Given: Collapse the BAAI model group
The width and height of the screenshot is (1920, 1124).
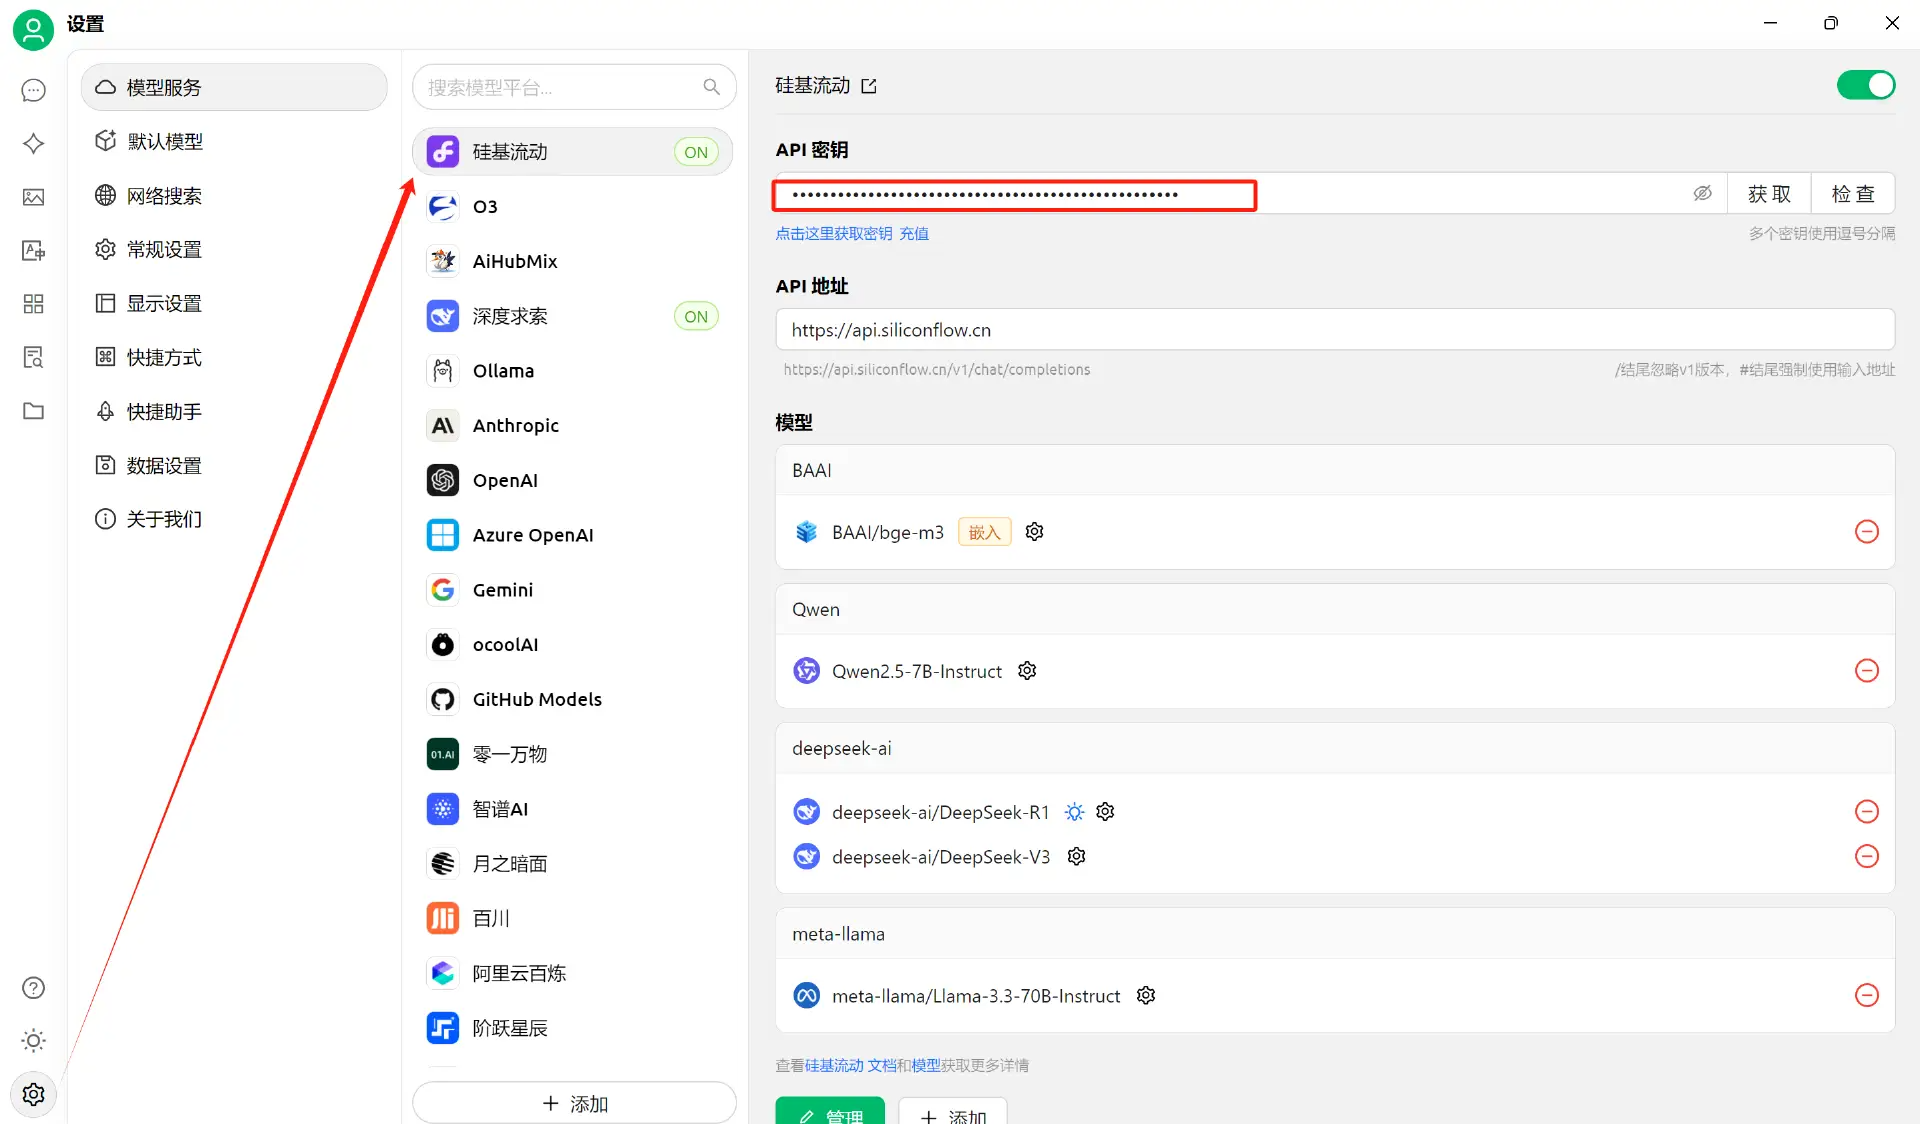Looking at the screenshot, I should point(1335,471).
